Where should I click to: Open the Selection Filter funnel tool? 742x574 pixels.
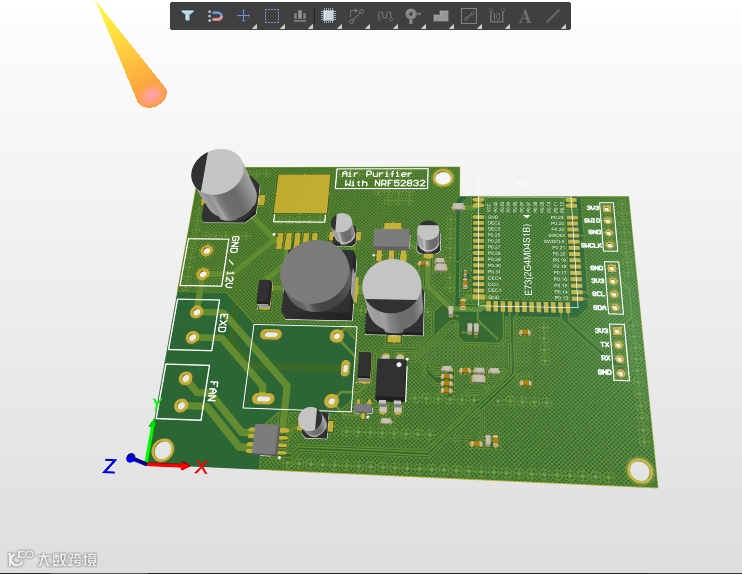click(187, 16)
